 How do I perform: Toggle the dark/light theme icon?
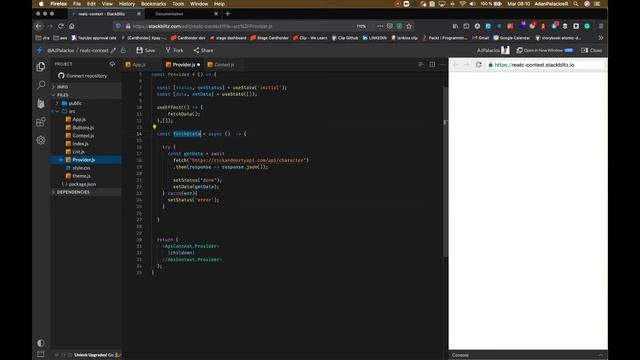pos(41,342)
